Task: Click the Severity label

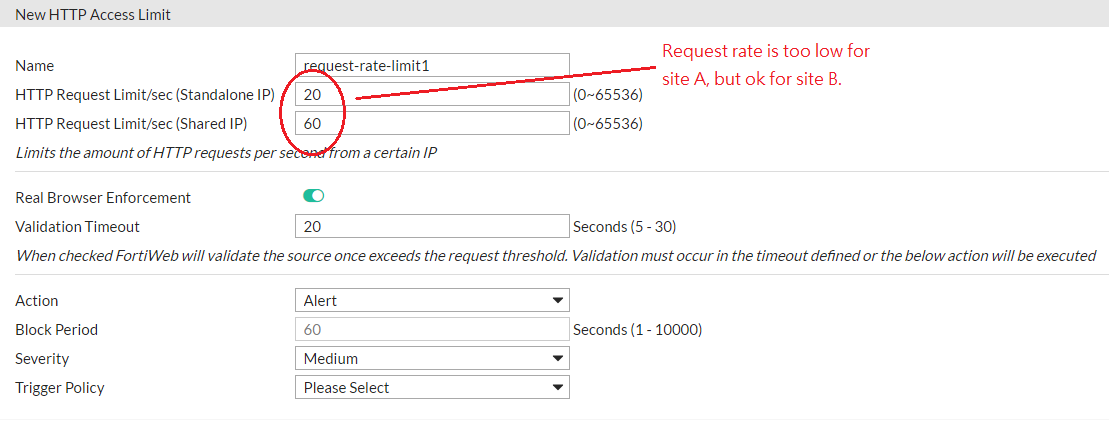Action: coord(43,358)
